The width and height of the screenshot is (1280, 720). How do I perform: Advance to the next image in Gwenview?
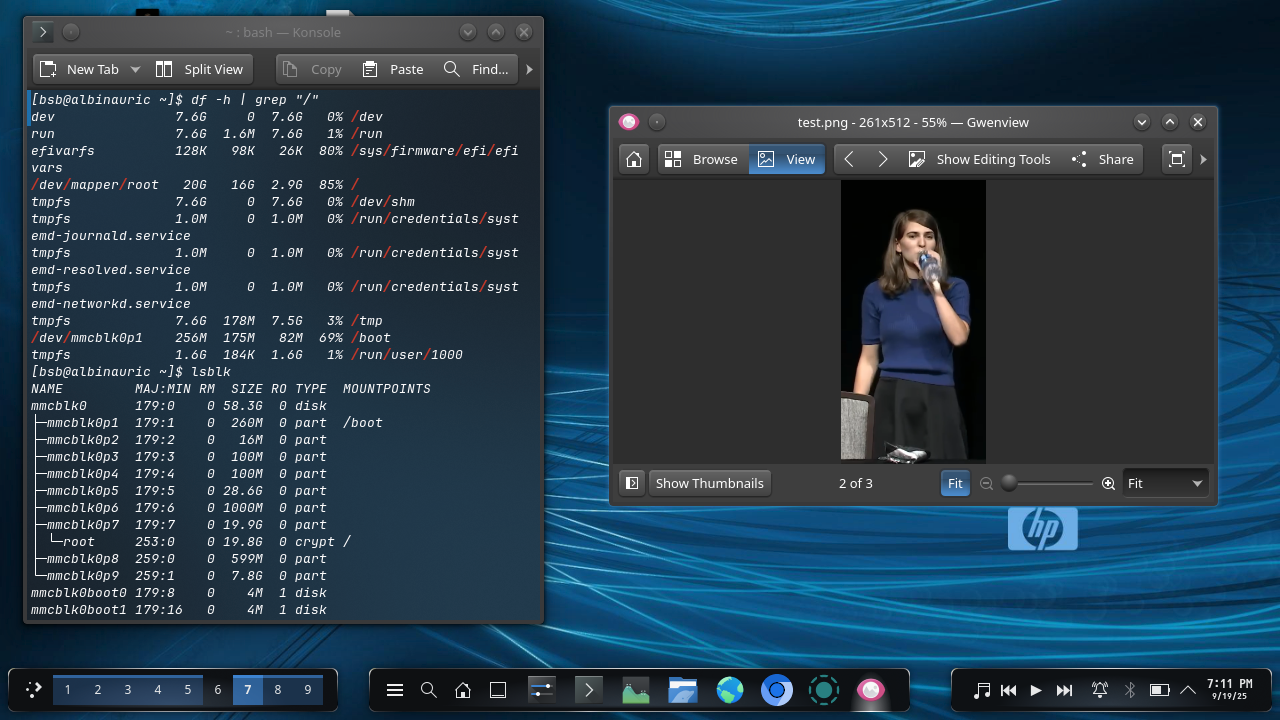(883, 159)
